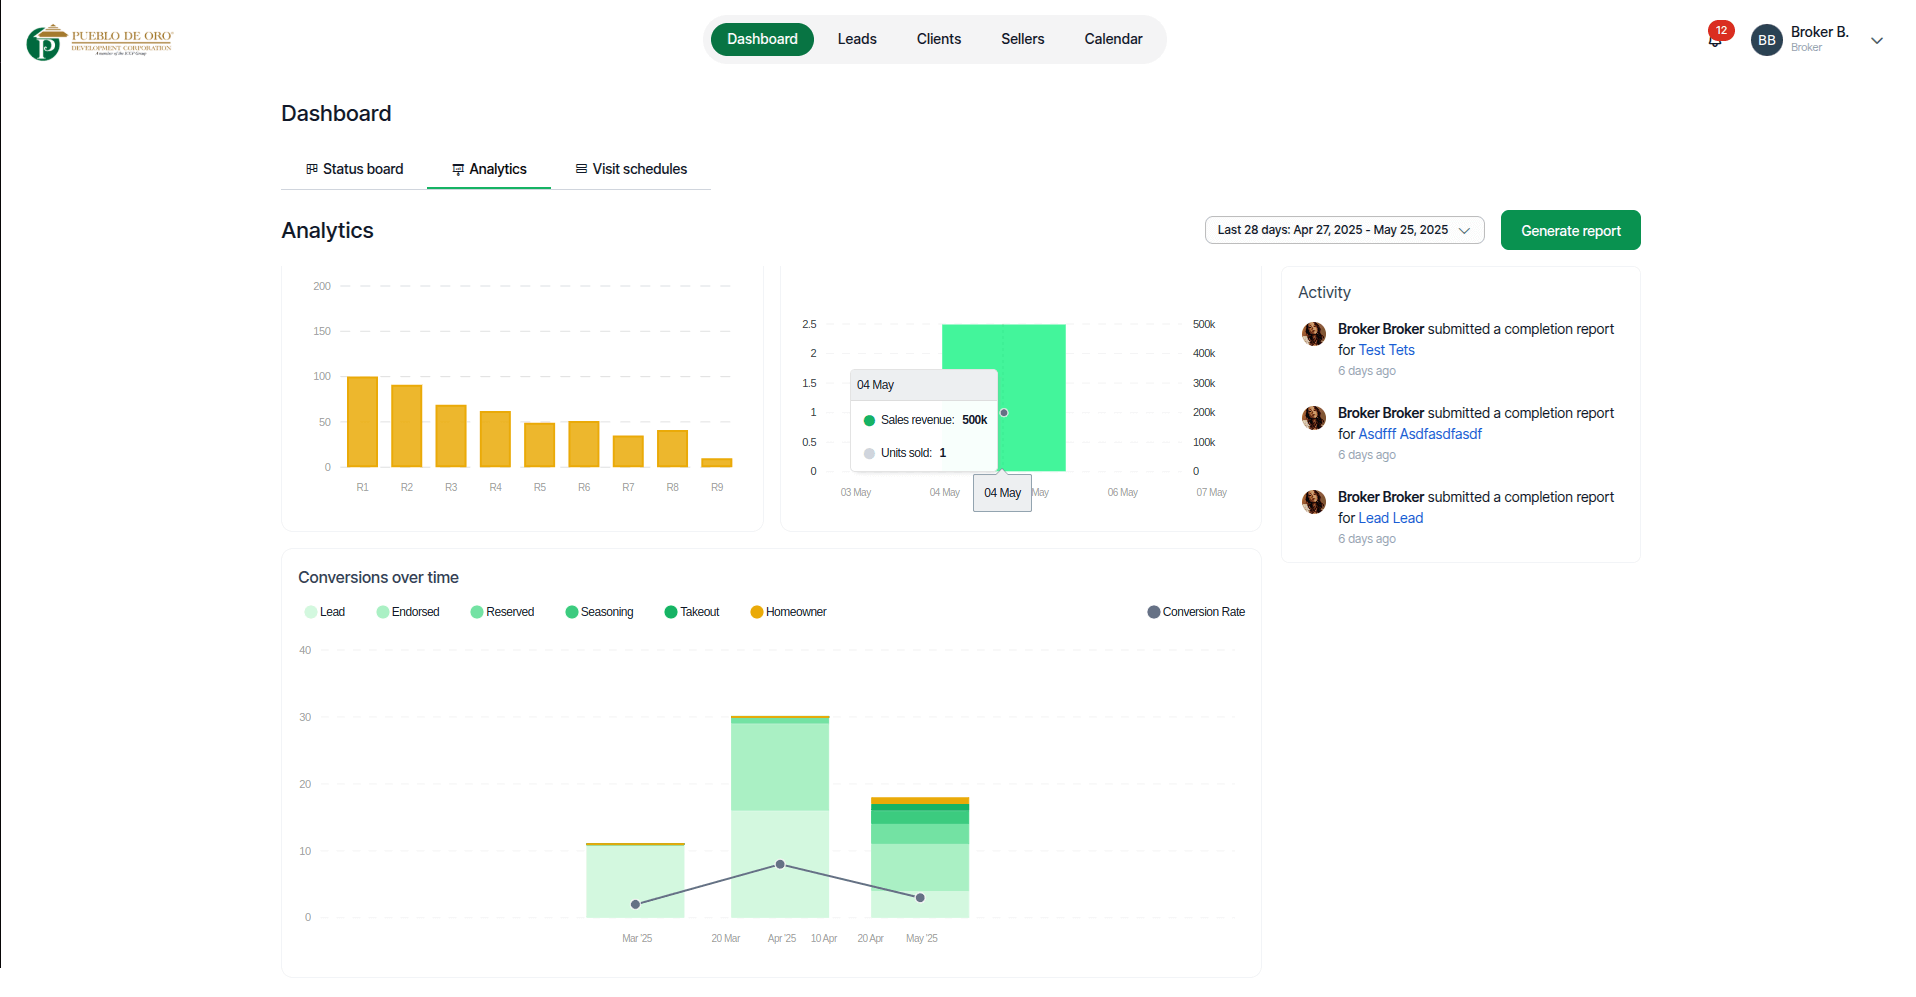This screenshot has width=1916, height=997.
Task: Click the Visit schedules list icon
Action: pos(581,169)
